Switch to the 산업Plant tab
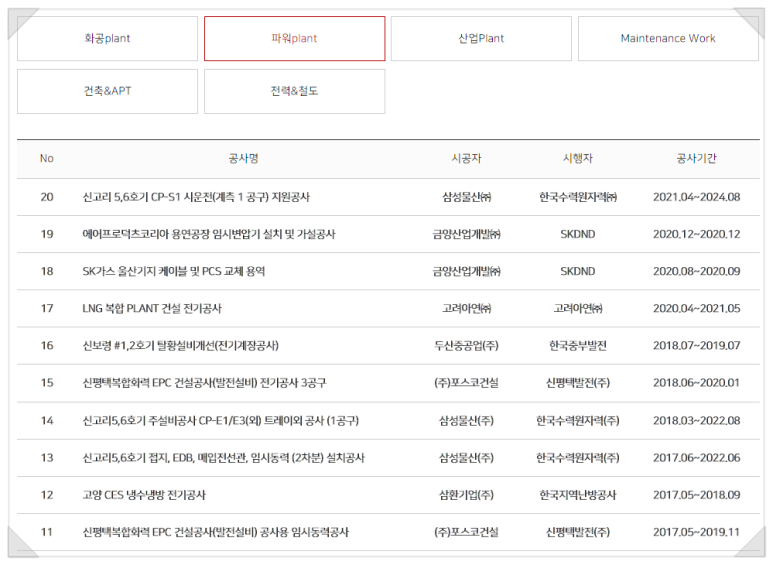The image size is (773, 565). pyautogui.click(x=481, y=38)
